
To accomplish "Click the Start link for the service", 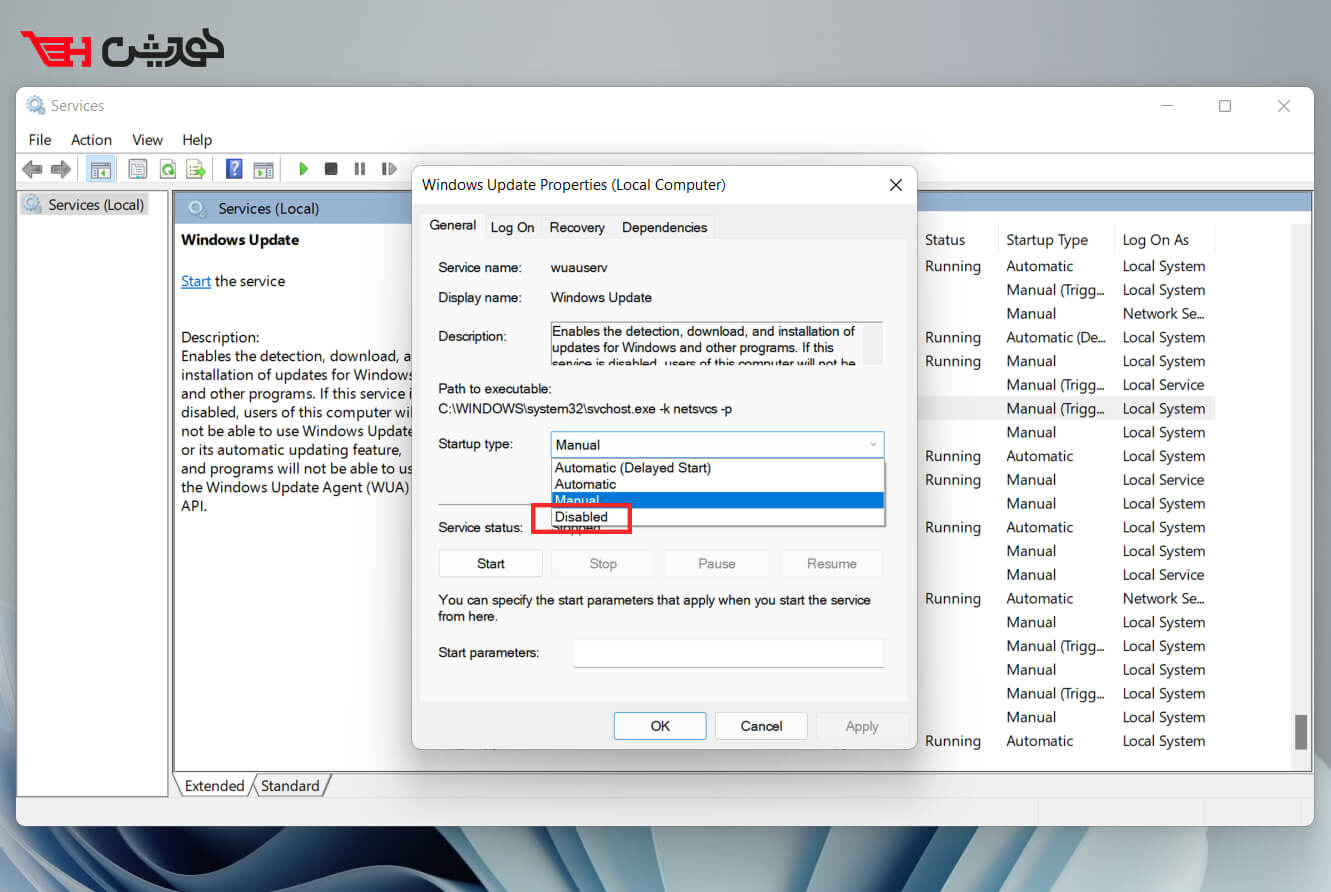I will click(x=195, y=281).
